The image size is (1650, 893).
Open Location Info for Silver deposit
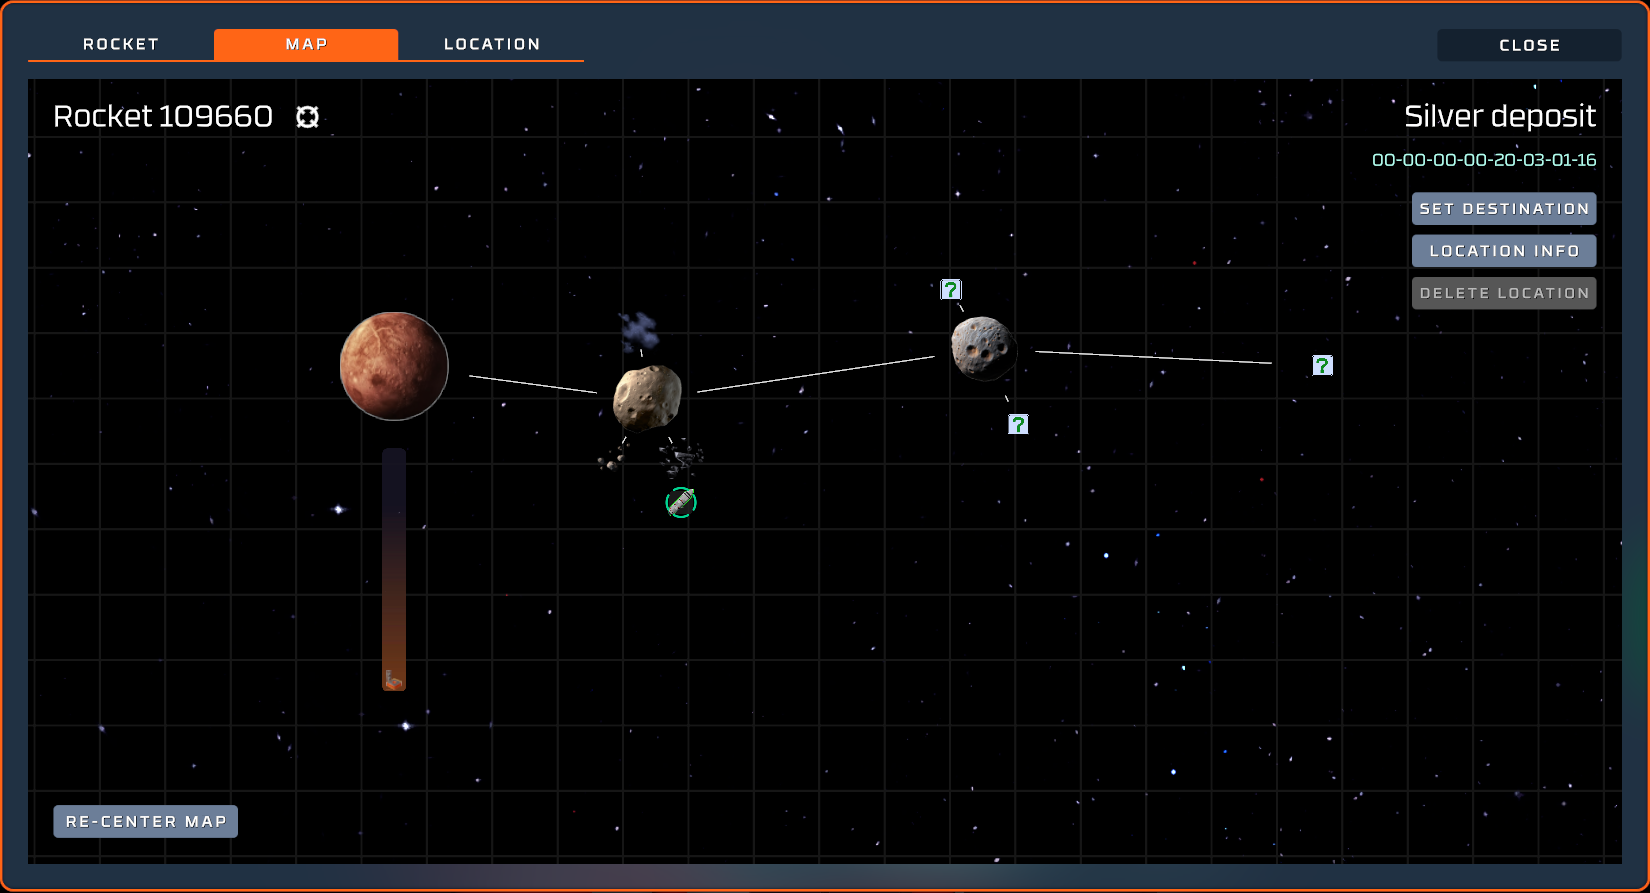1503,251
